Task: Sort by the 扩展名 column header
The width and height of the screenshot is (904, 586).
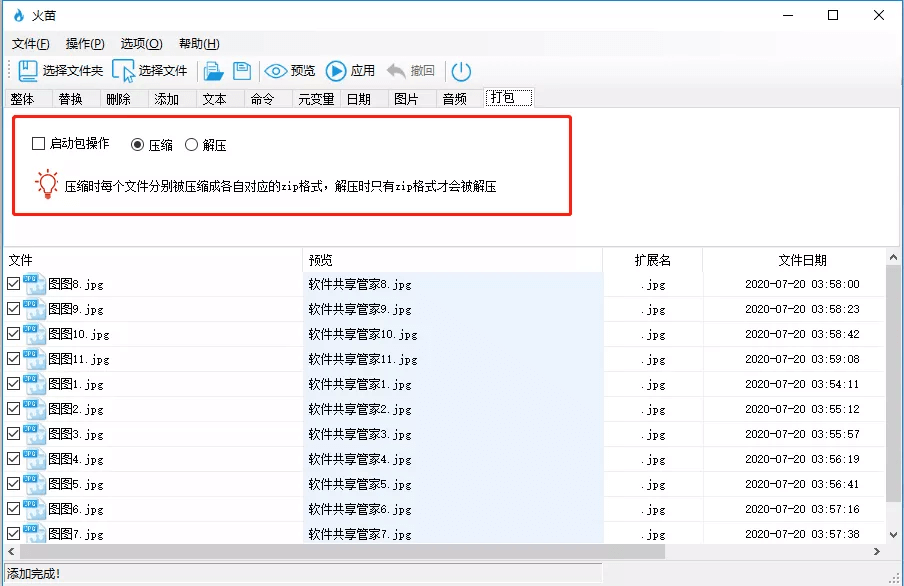Action: pos(652,260)
